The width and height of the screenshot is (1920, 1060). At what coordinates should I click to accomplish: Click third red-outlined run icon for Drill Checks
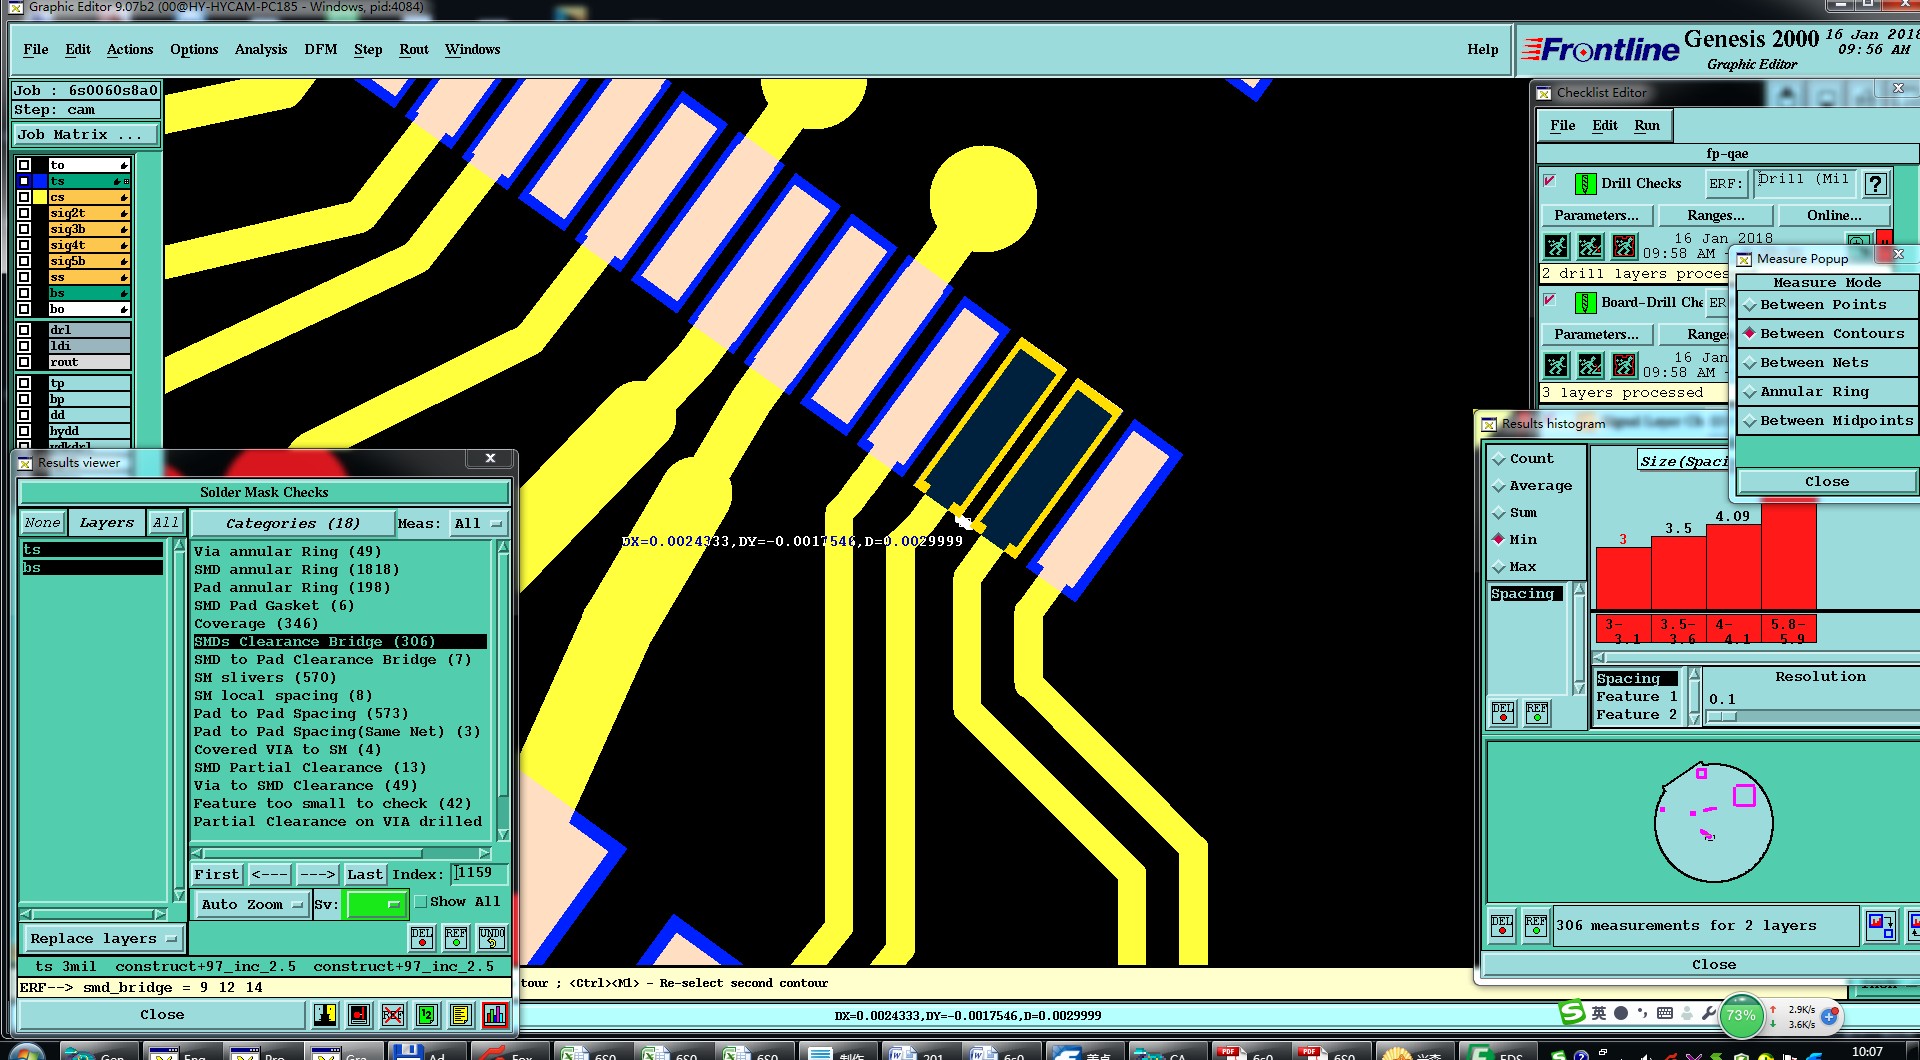click(1625, 246)
